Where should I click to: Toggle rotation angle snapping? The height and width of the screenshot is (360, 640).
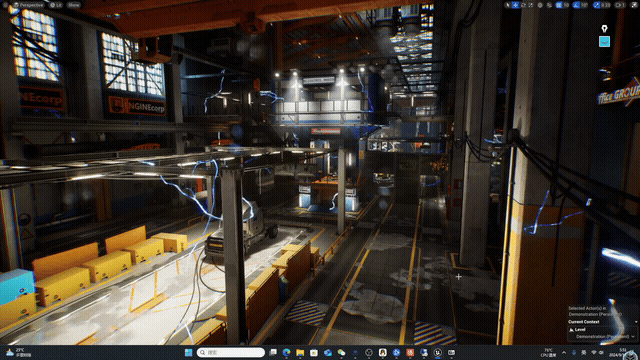tap(576, 5)
